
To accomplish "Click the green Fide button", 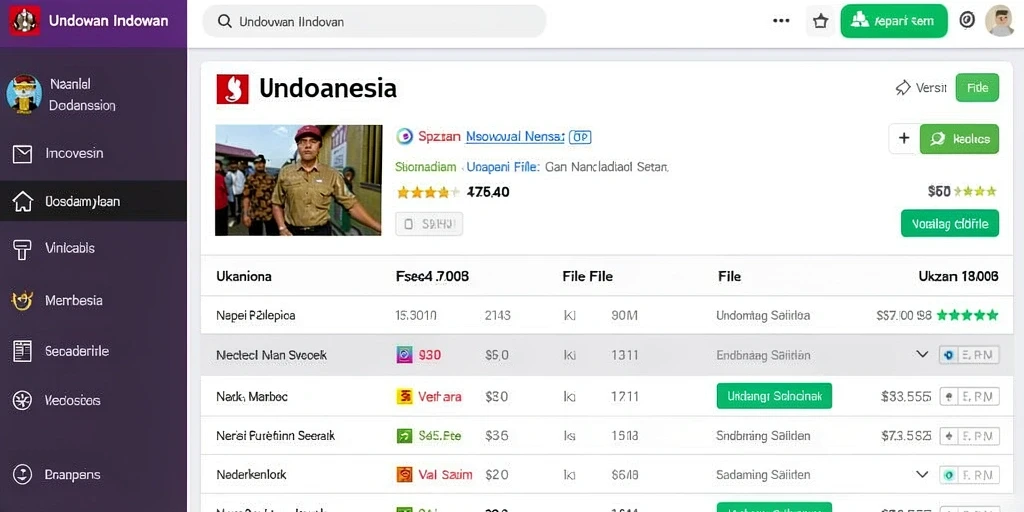I will 977,88.
